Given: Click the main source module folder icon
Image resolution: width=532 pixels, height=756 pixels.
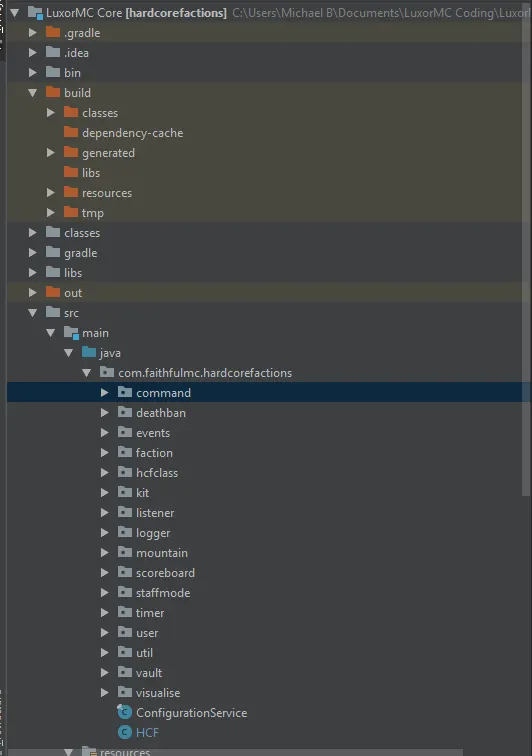Looking at the screenshot, I should [71, 333].
